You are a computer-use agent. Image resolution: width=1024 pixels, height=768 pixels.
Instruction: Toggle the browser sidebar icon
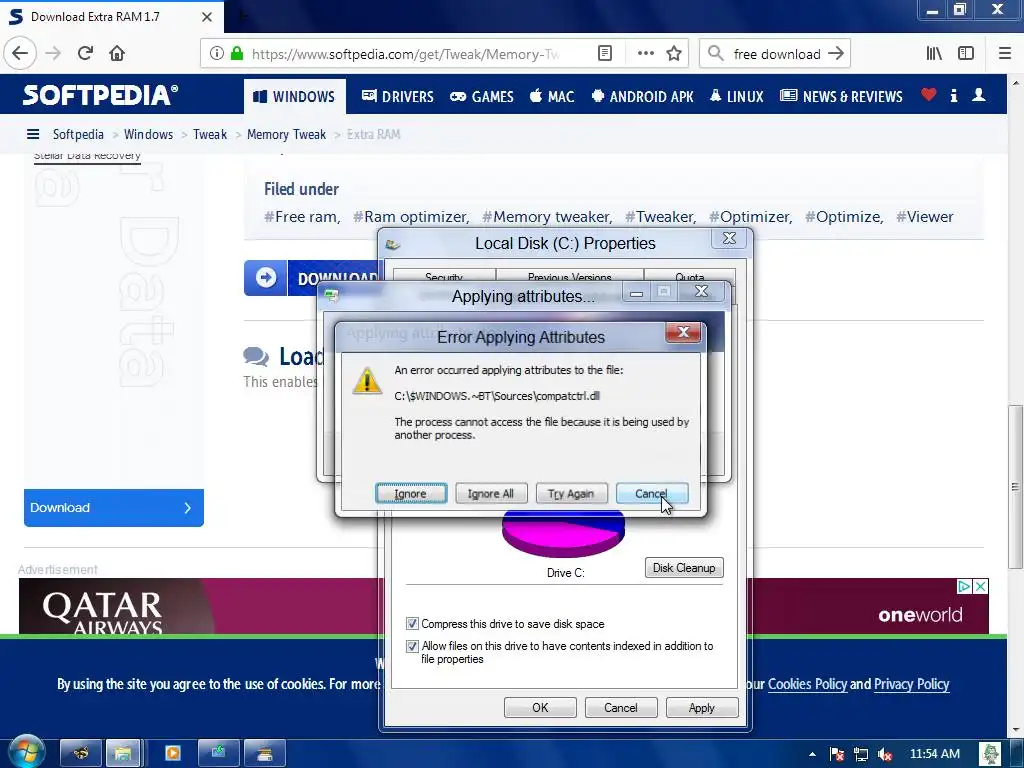click(966, 54)
